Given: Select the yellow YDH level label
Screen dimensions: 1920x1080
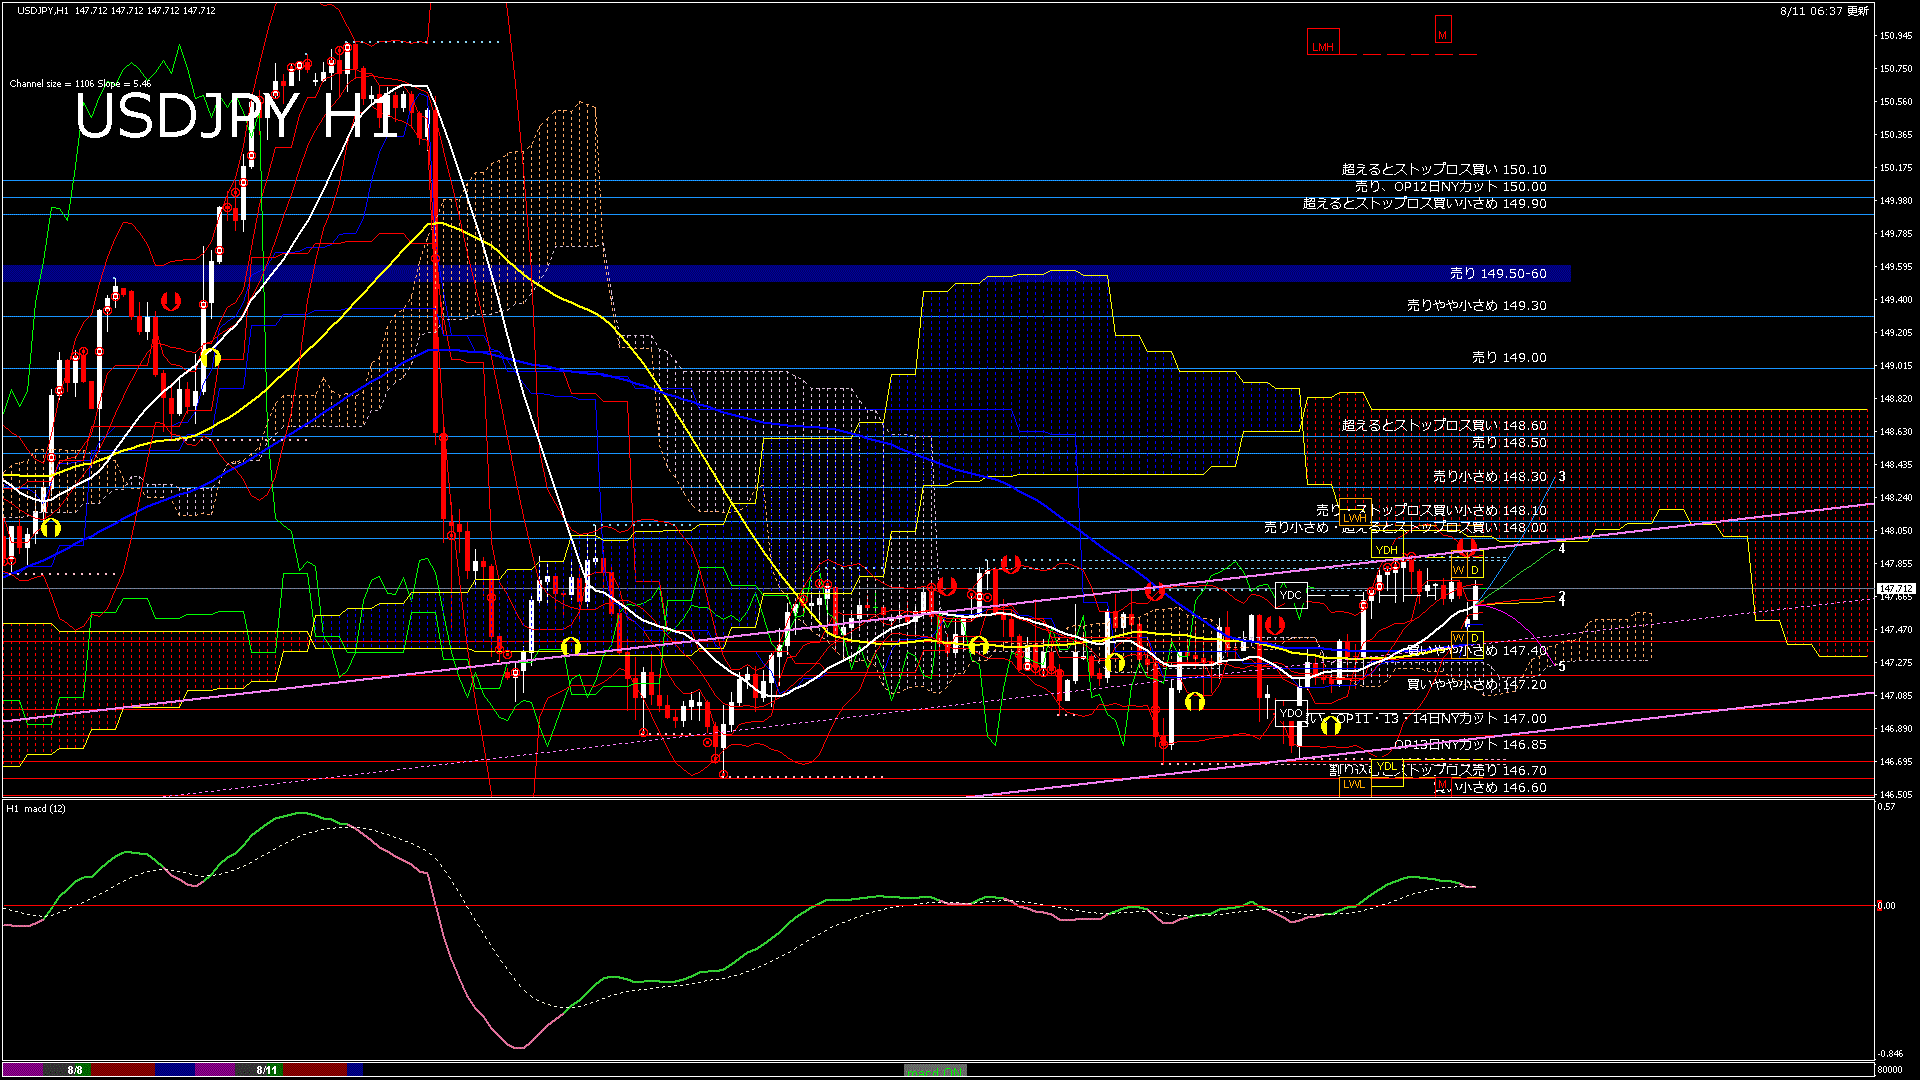Looking at the screenshot, I should [x=1387, y=545].
